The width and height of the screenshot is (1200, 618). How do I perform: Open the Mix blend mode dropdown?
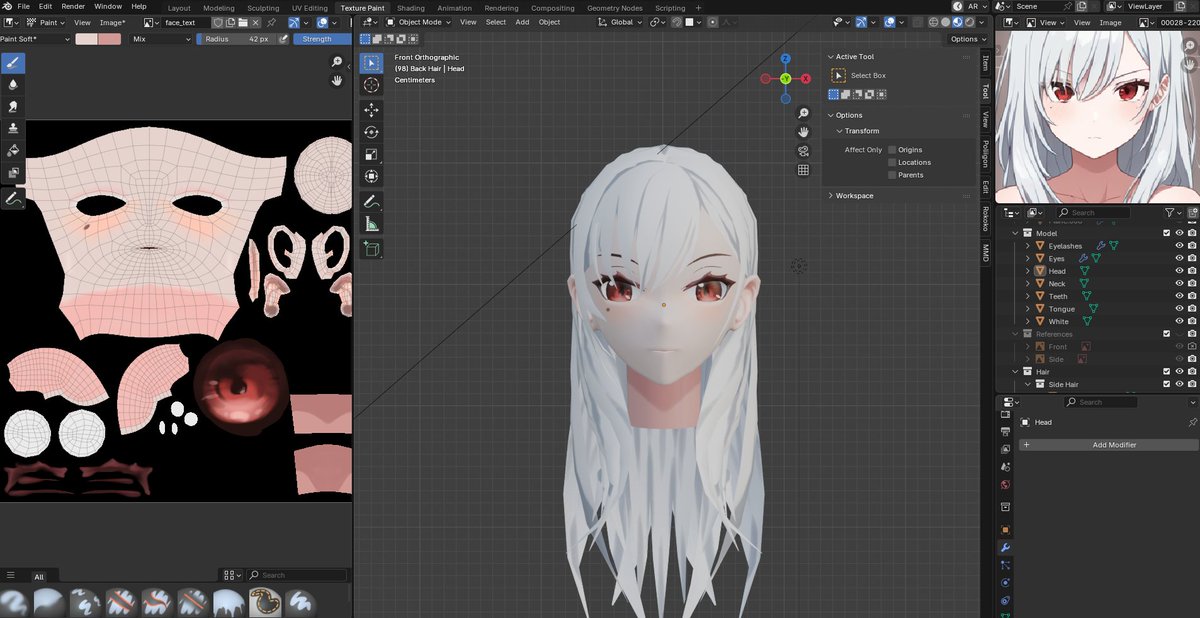(x=160, y=39)
